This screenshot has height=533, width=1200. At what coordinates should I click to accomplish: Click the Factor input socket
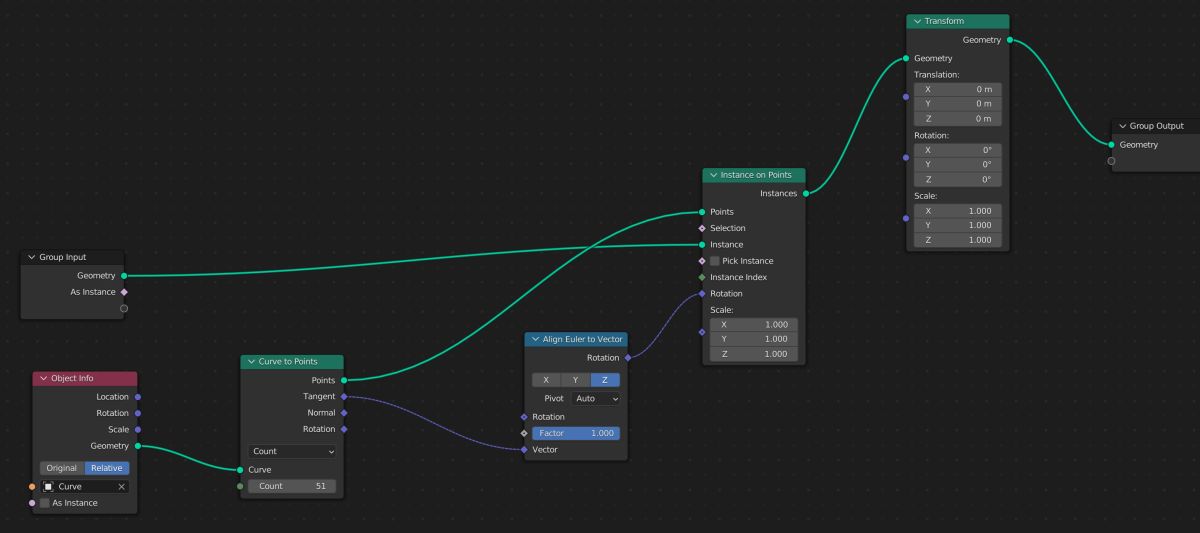pyautogui.click(x=523, y=433)
